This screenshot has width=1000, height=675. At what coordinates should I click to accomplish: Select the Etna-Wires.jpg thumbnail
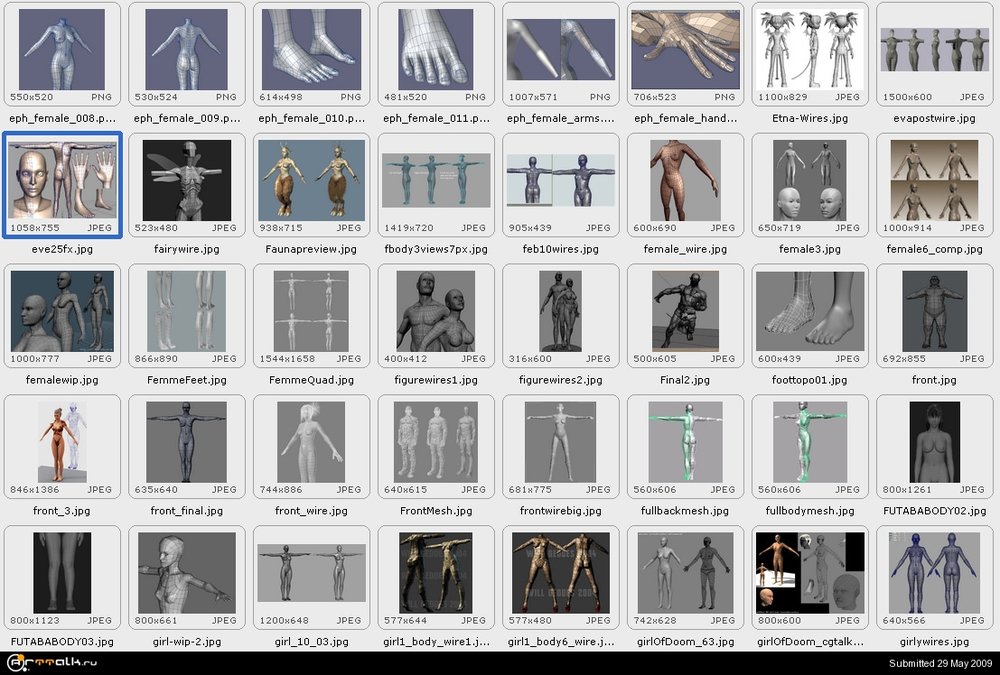809,49
